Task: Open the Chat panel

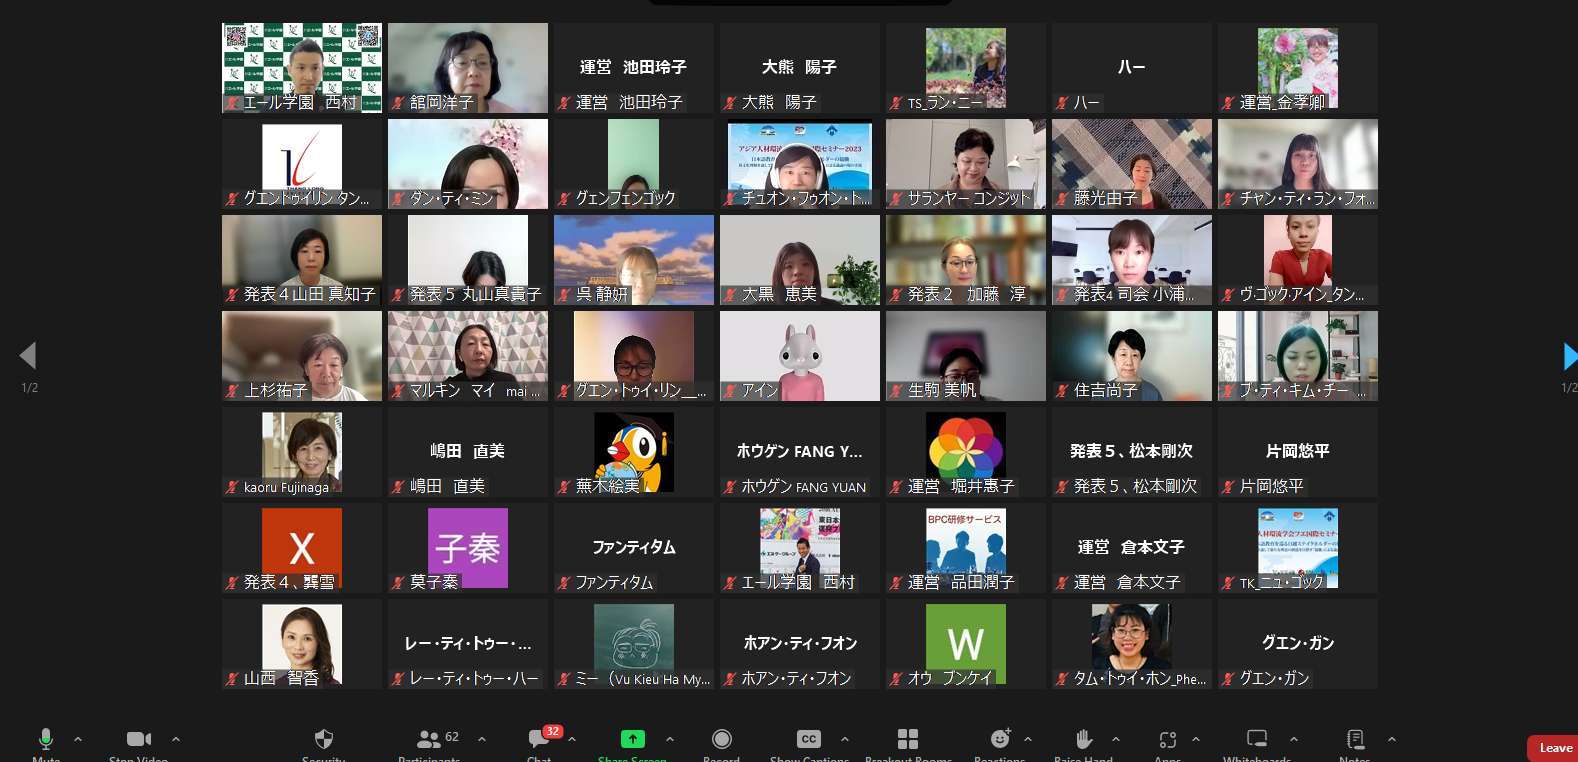Action: click(x=539, y=739)
